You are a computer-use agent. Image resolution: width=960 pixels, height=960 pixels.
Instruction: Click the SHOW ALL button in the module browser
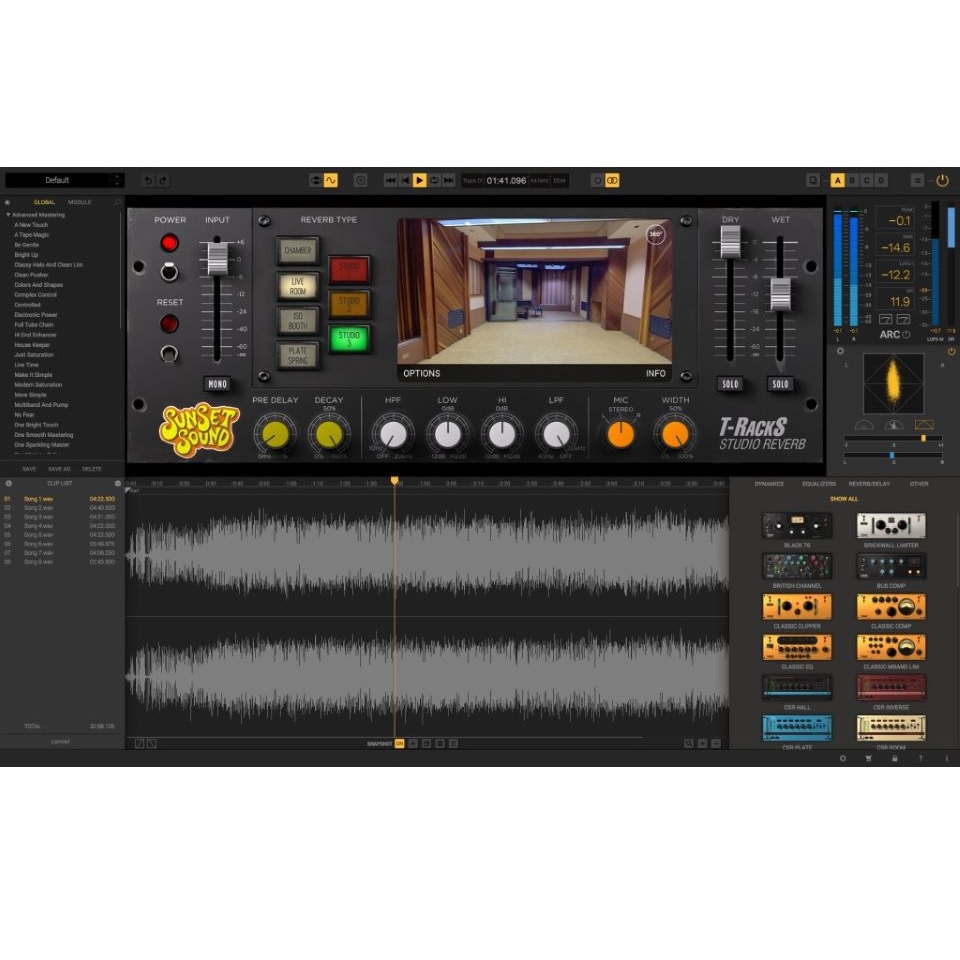click(x=845, y=497)
